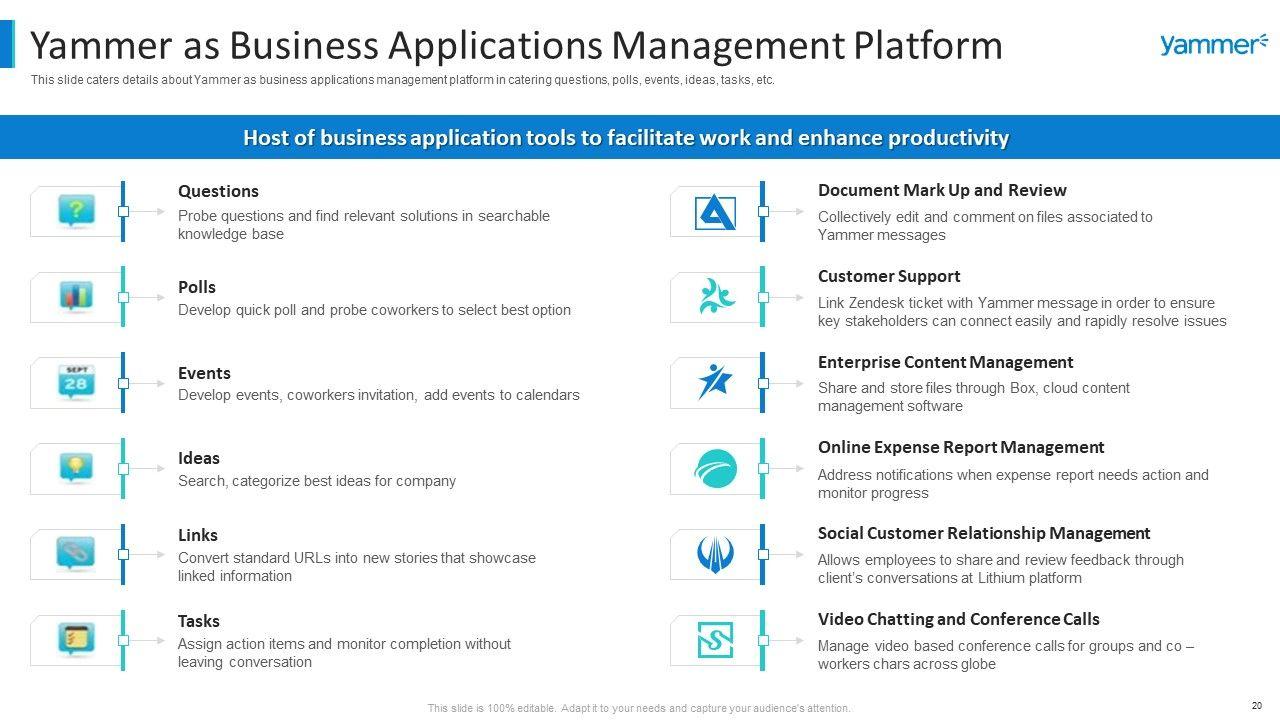Click the Ideas light bulb icon
Screen dimensions: 1280x720
point(76,468)
